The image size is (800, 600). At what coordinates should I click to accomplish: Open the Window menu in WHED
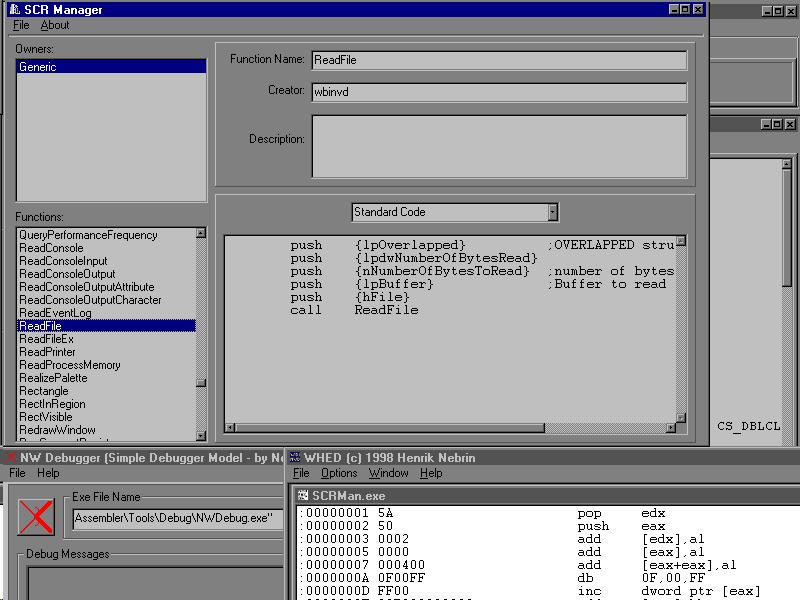coord(388,473)
